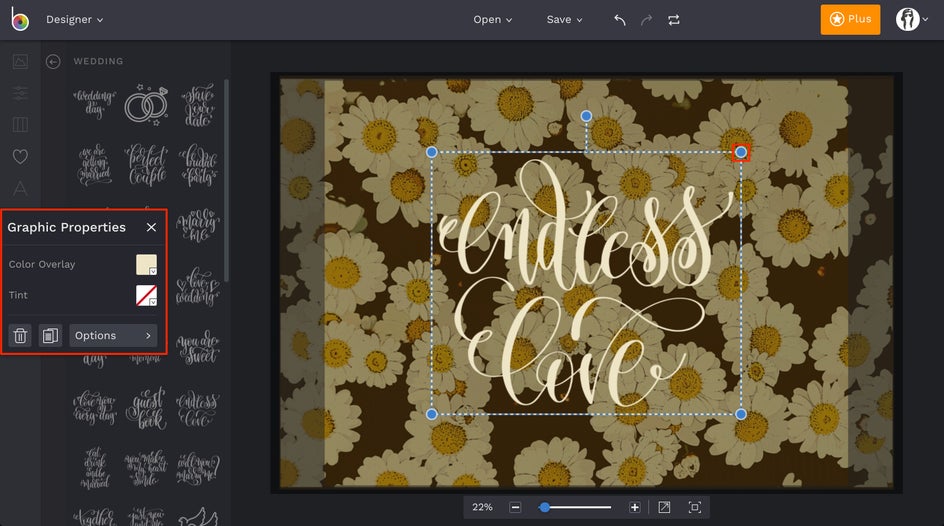Duplicate the graphic using the copy icon

(x=50, y=336)
